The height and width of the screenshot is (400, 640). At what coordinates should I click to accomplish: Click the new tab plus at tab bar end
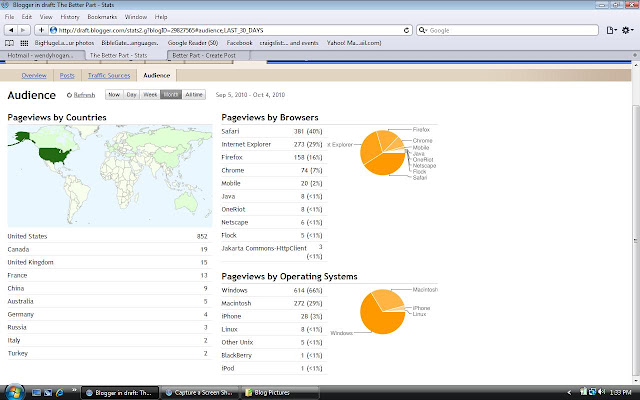point(635,55)
